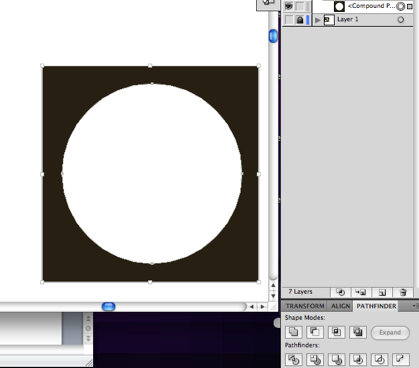The image size is (419, 368).
Task: Click the Unite shape mode icon
Action: (x=294, y=332)
